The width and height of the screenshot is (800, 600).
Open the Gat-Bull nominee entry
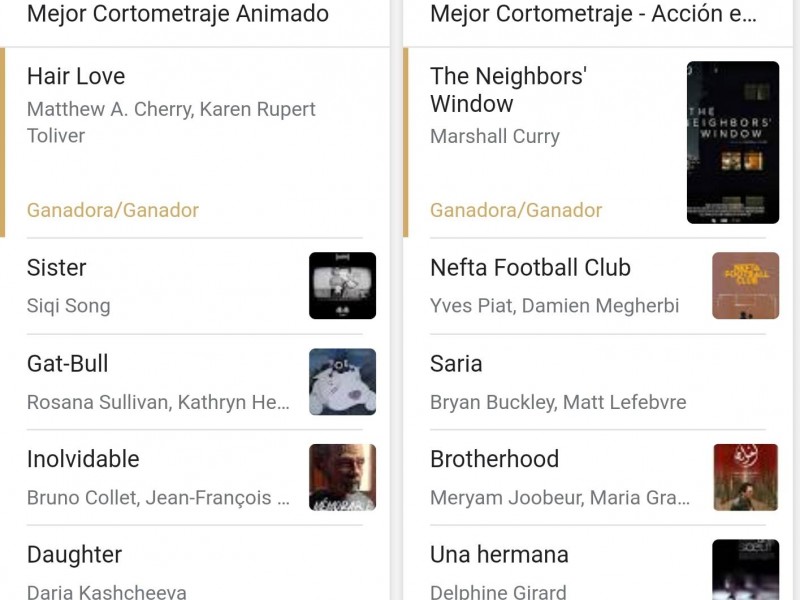68,364
